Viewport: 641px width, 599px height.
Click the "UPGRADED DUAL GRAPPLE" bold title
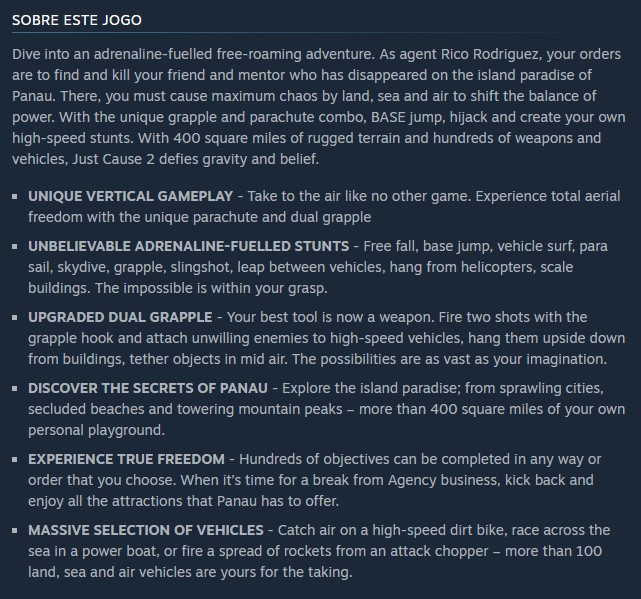[119, 317]
